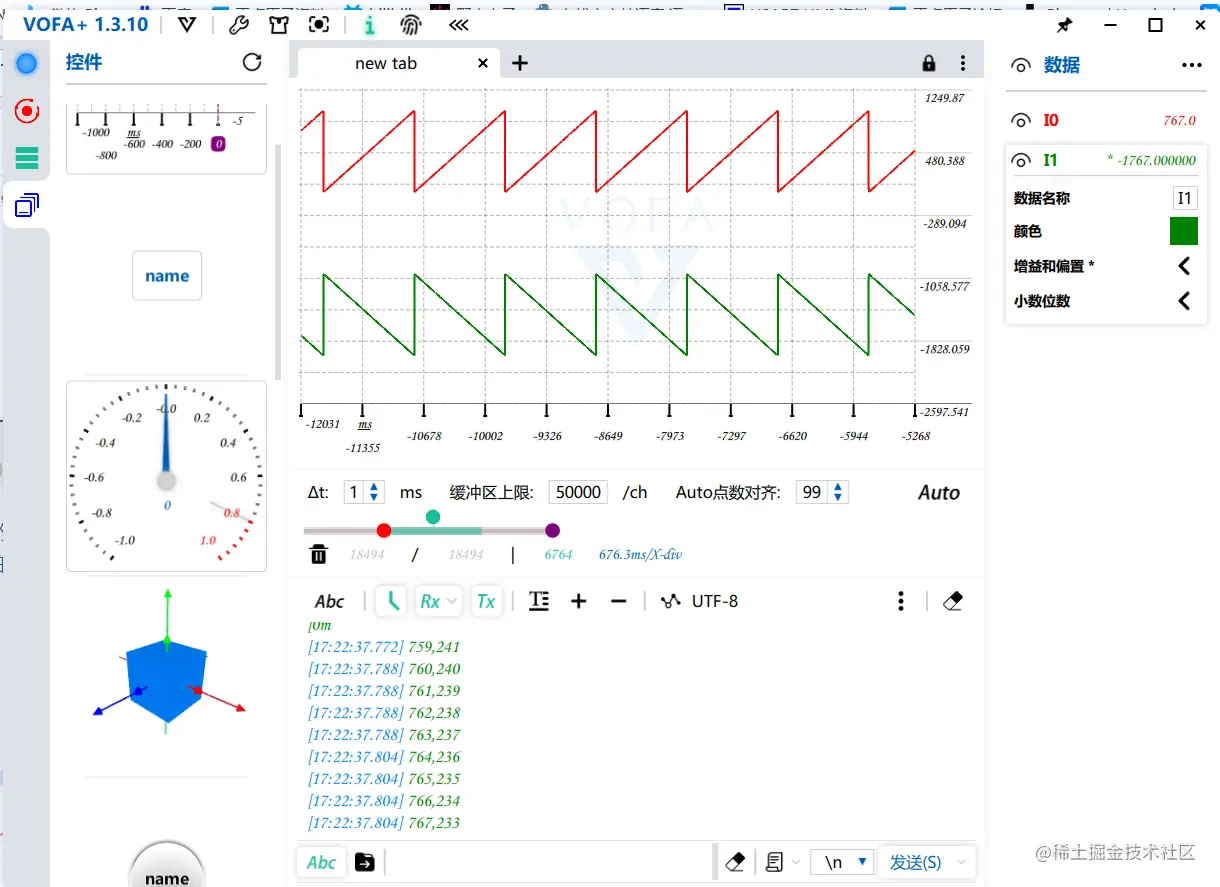The image size is (1220, 887).
Task: Open the send history script icon
Action: tap(774, 862)
